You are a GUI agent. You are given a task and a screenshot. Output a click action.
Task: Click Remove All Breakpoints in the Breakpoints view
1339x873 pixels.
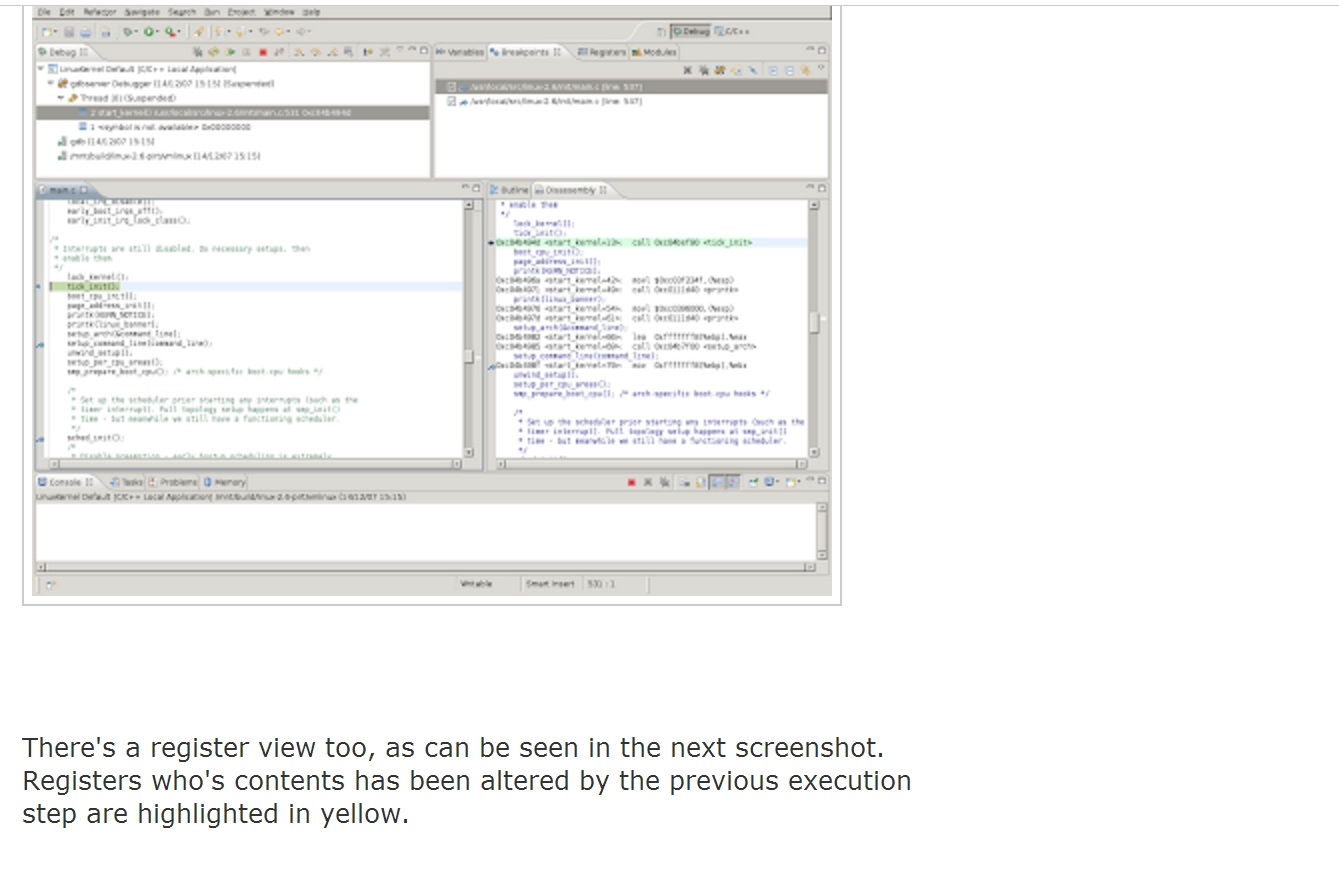(705, 70)
